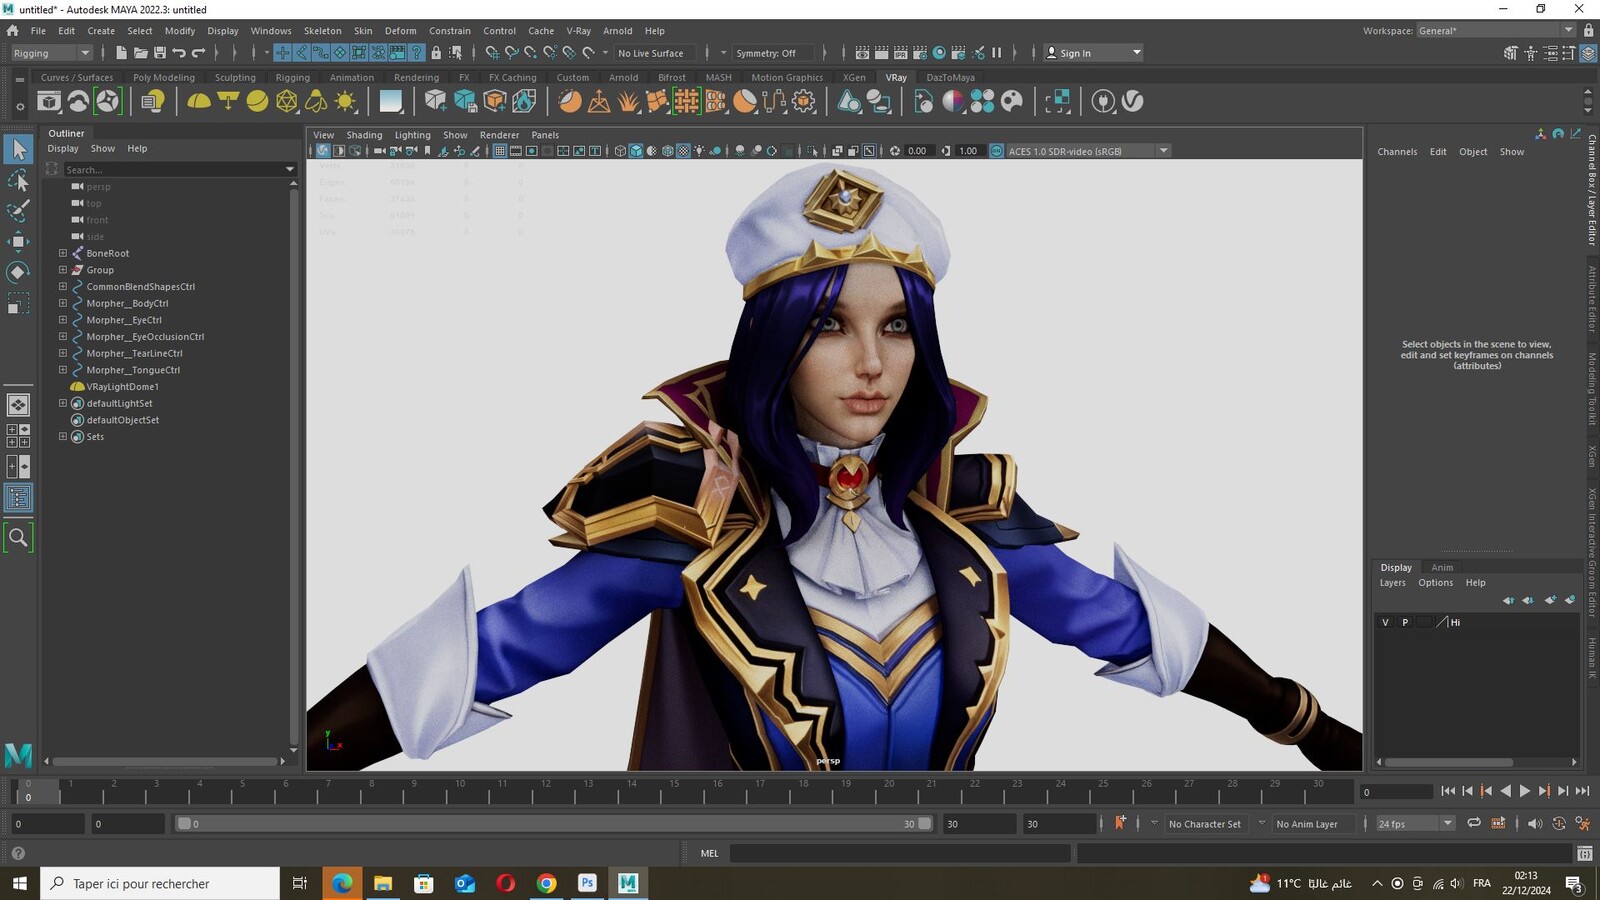Open the Render Settings clapperboard icon
The height and width of the screenshot is (900, 1600).
coord(920,53)
